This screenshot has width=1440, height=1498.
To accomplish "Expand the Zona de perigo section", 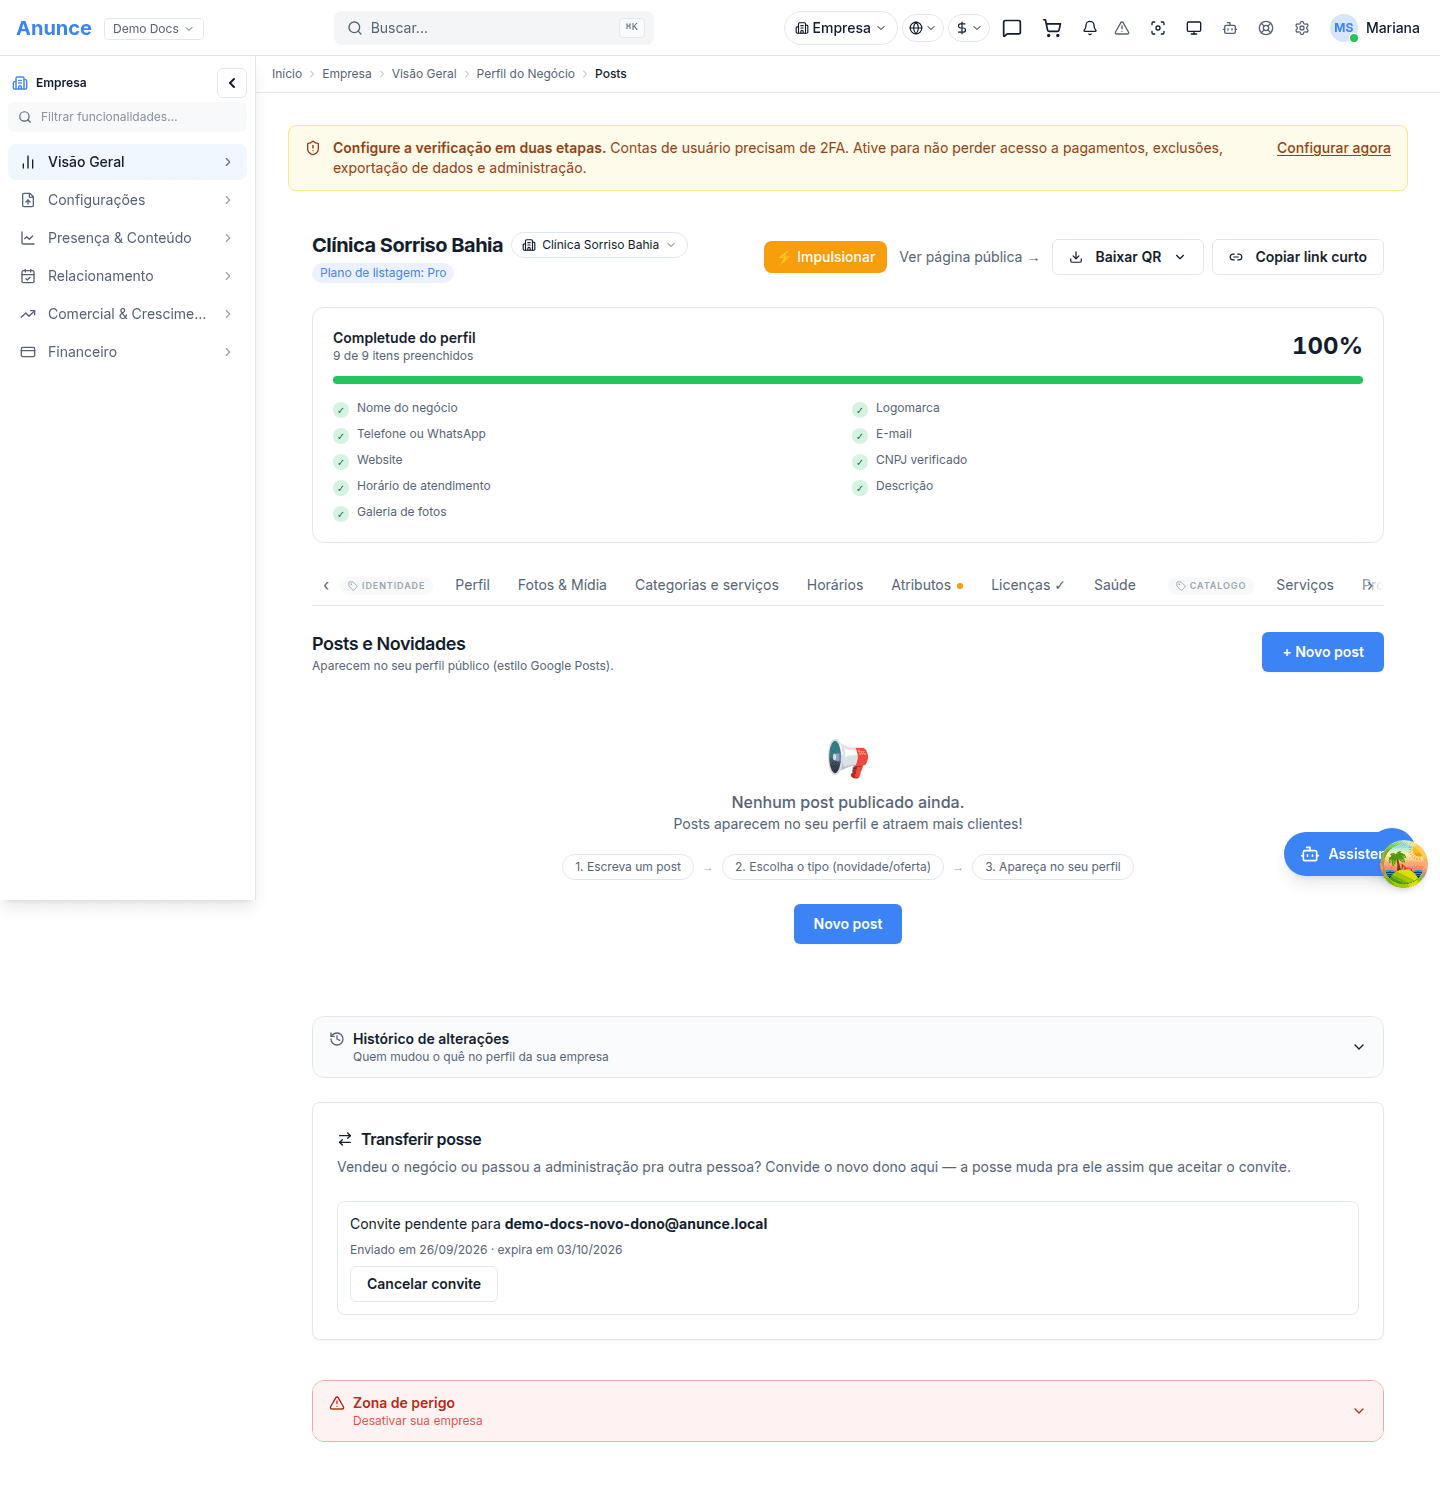I will click(848, 1411).
